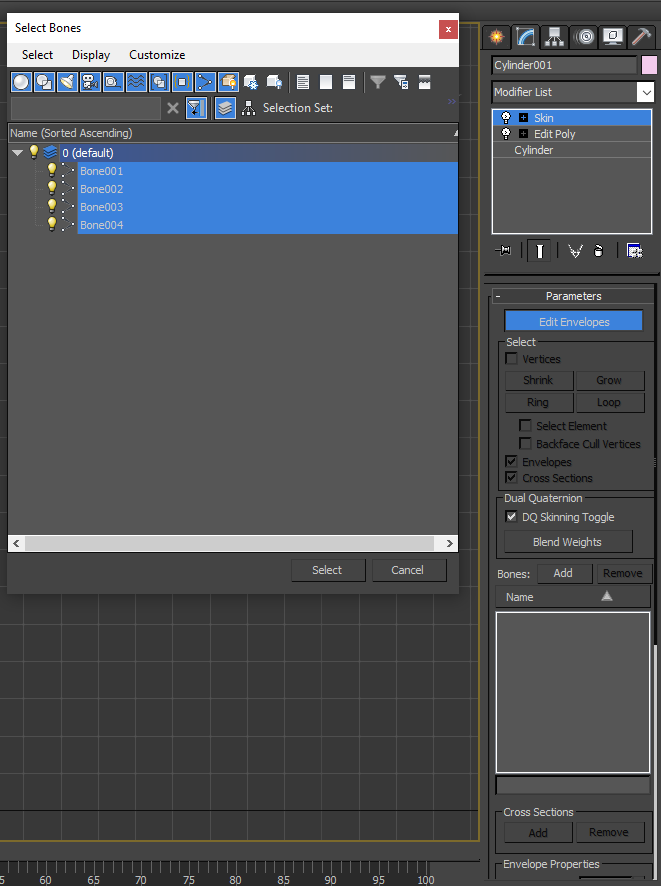This screenshot has width=661, height=886.
Task: Click Configure Modifier Sets icon
Action: 634,251
